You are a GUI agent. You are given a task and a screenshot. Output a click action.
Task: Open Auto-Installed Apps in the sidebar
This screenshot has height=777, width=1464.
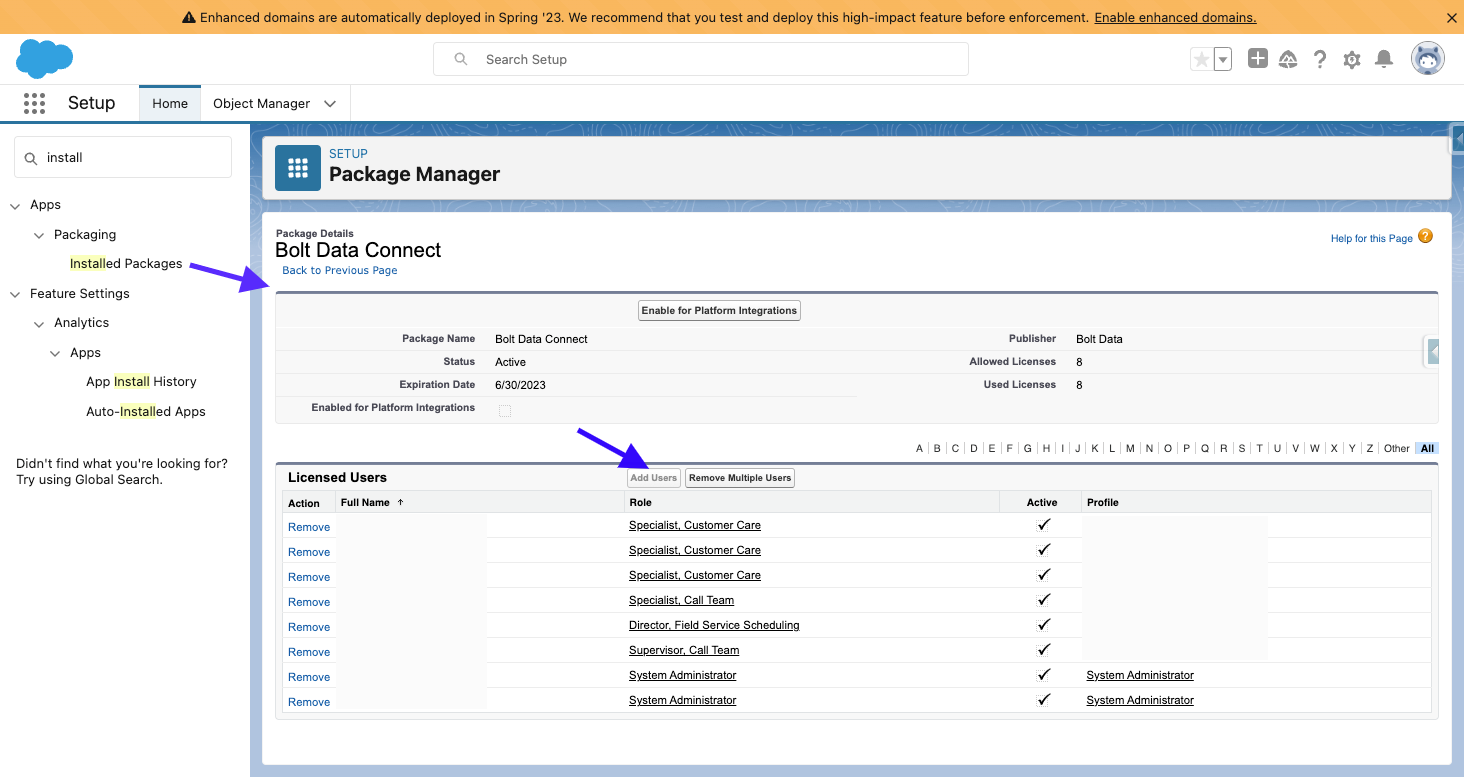(x=146, y=411)
